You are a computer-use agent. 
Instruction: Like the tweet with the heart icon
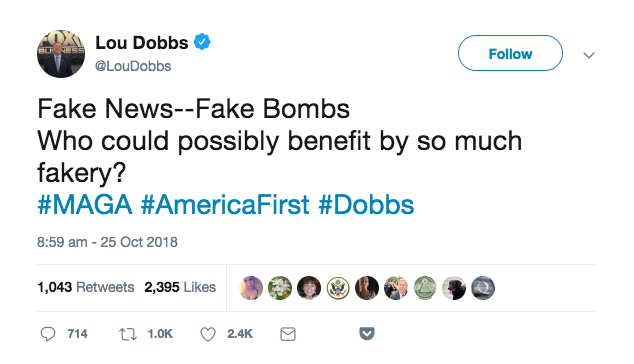[x=208, y=334]
